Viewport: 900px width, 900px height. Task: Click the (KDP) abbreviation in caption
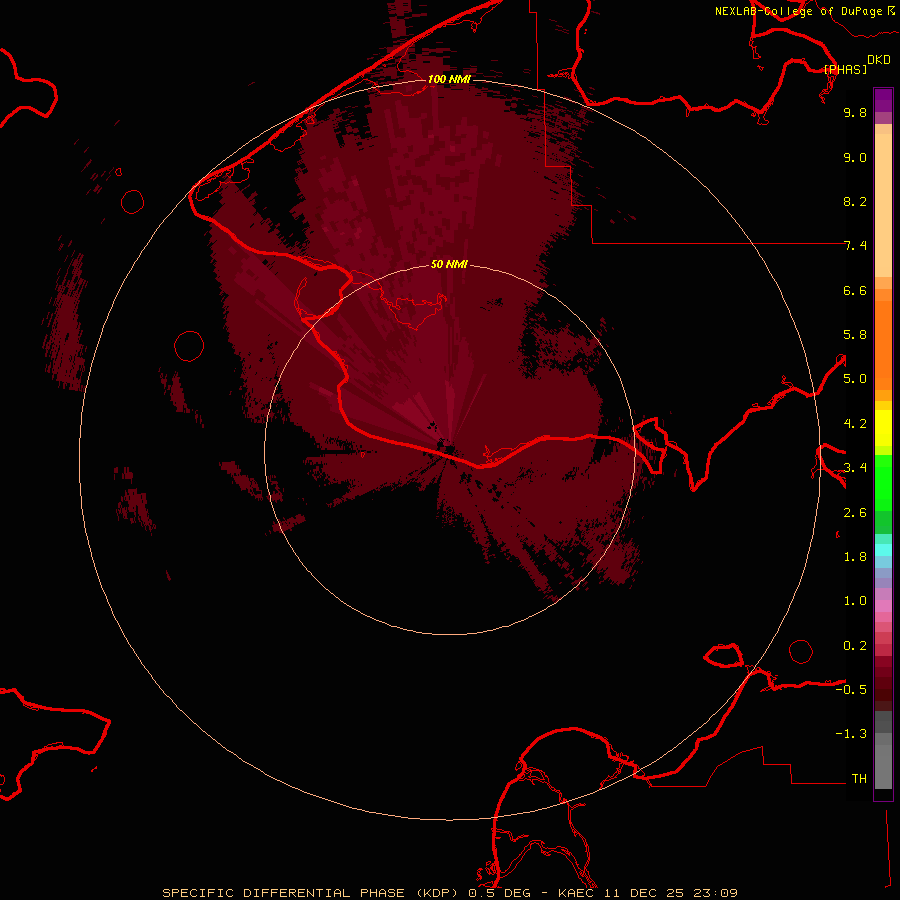coord(437,893)
